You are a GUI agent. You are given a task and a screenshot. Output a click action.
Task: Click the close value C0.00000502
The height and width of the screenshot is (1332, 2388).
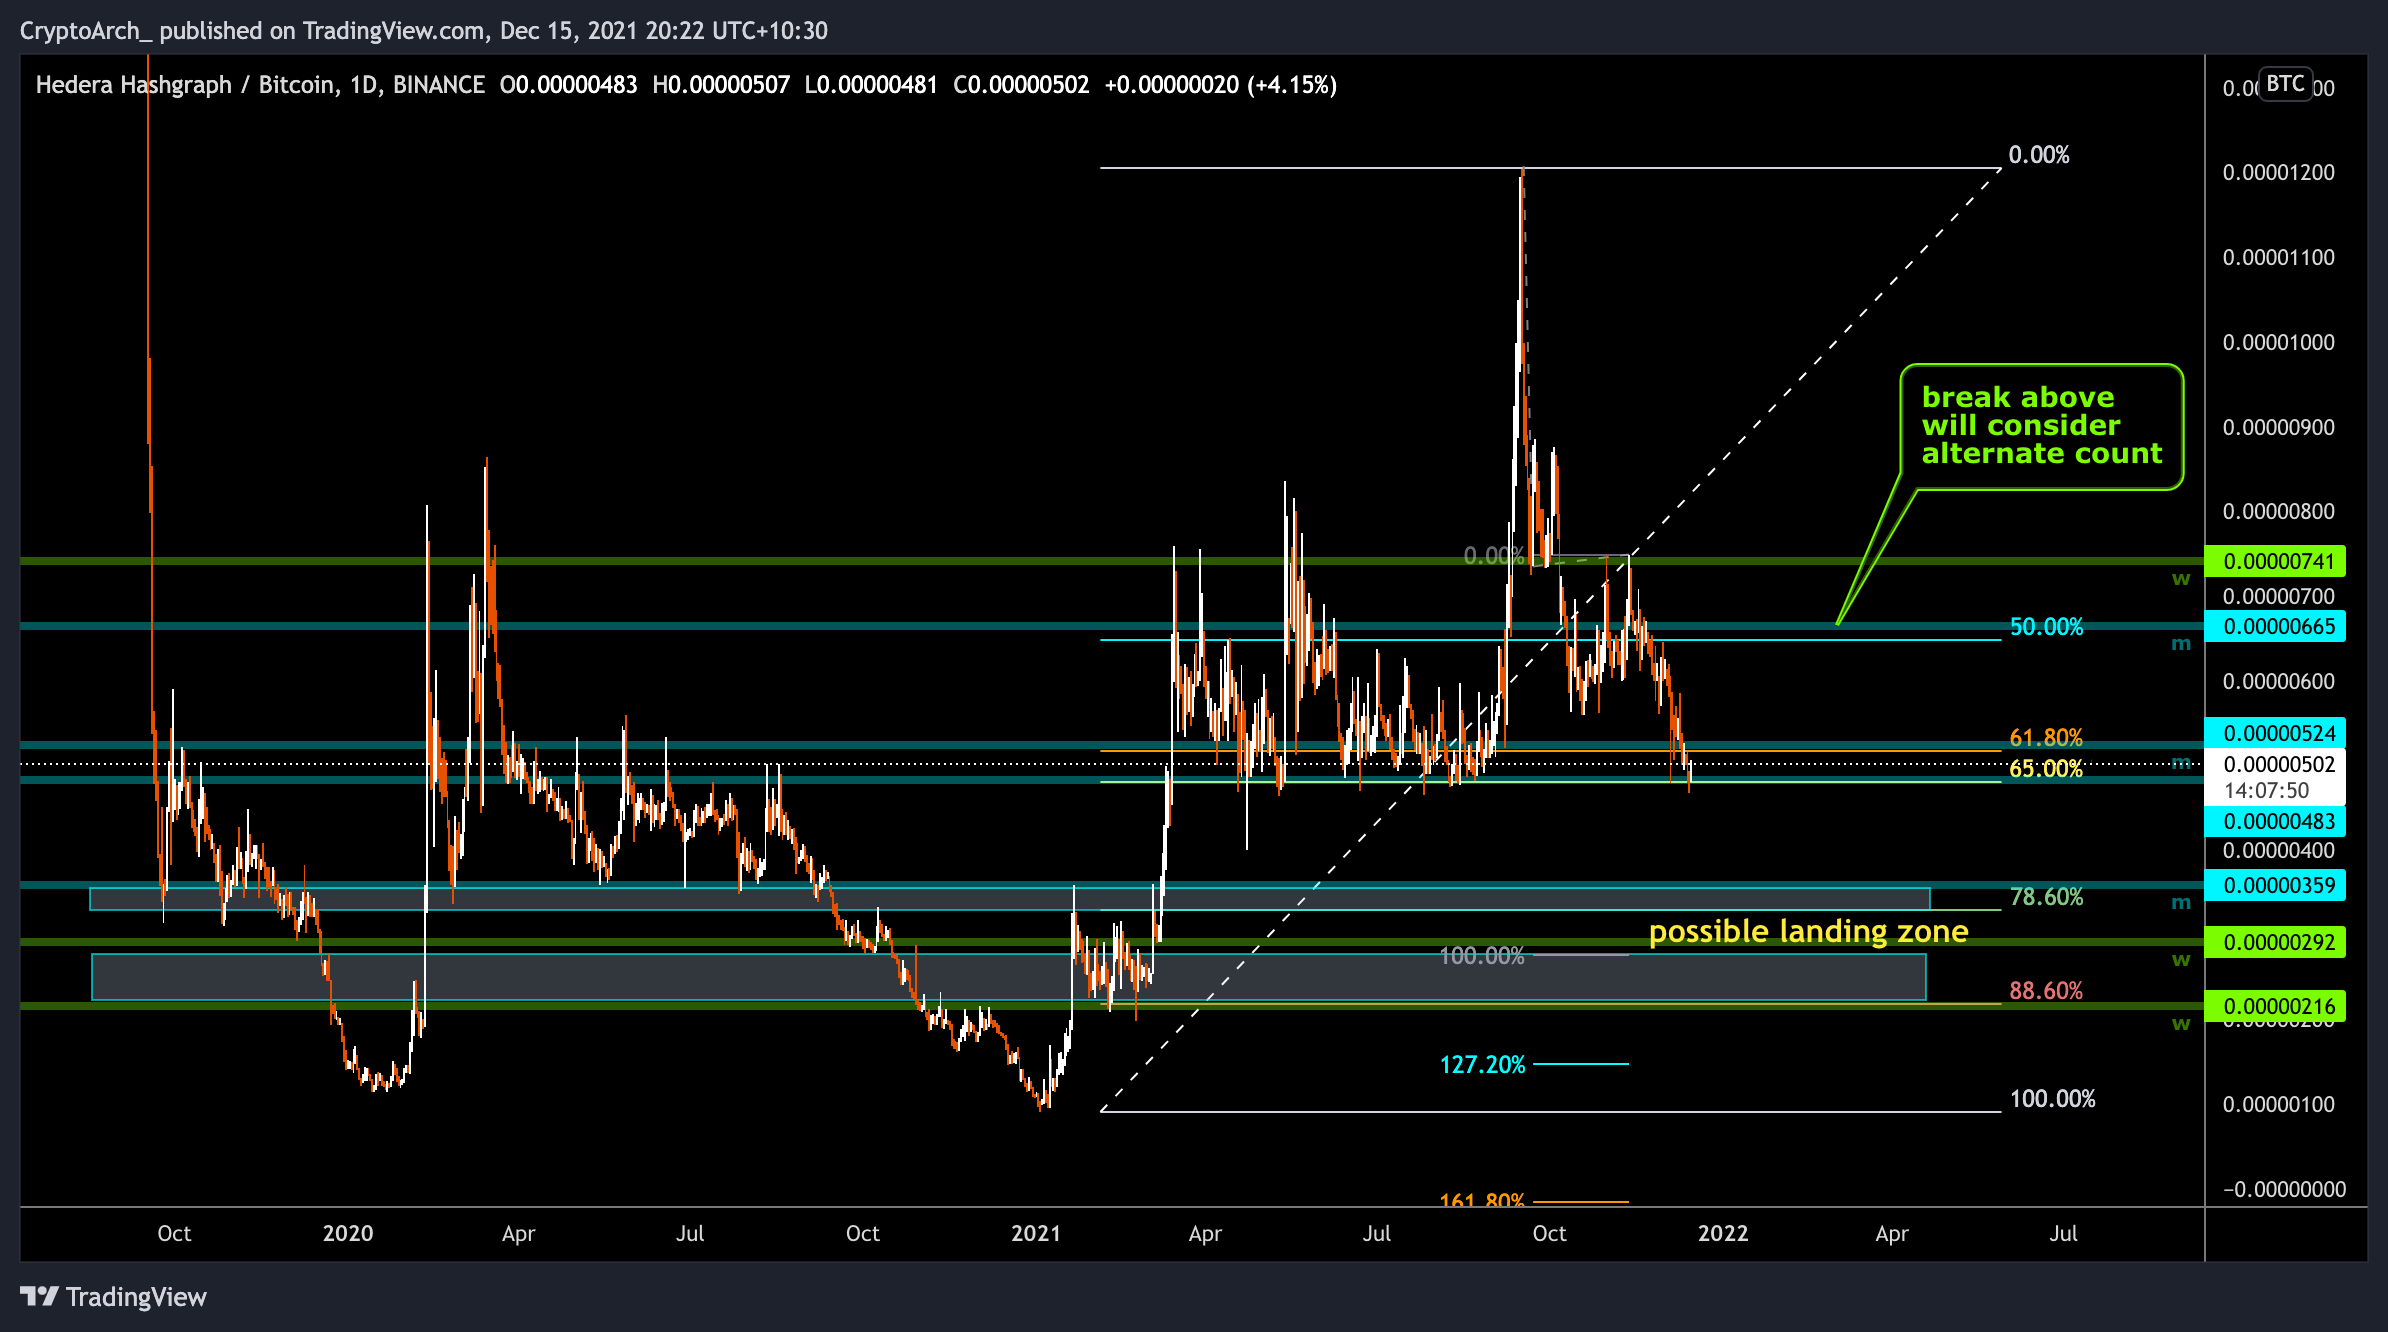click(1021, 85)
